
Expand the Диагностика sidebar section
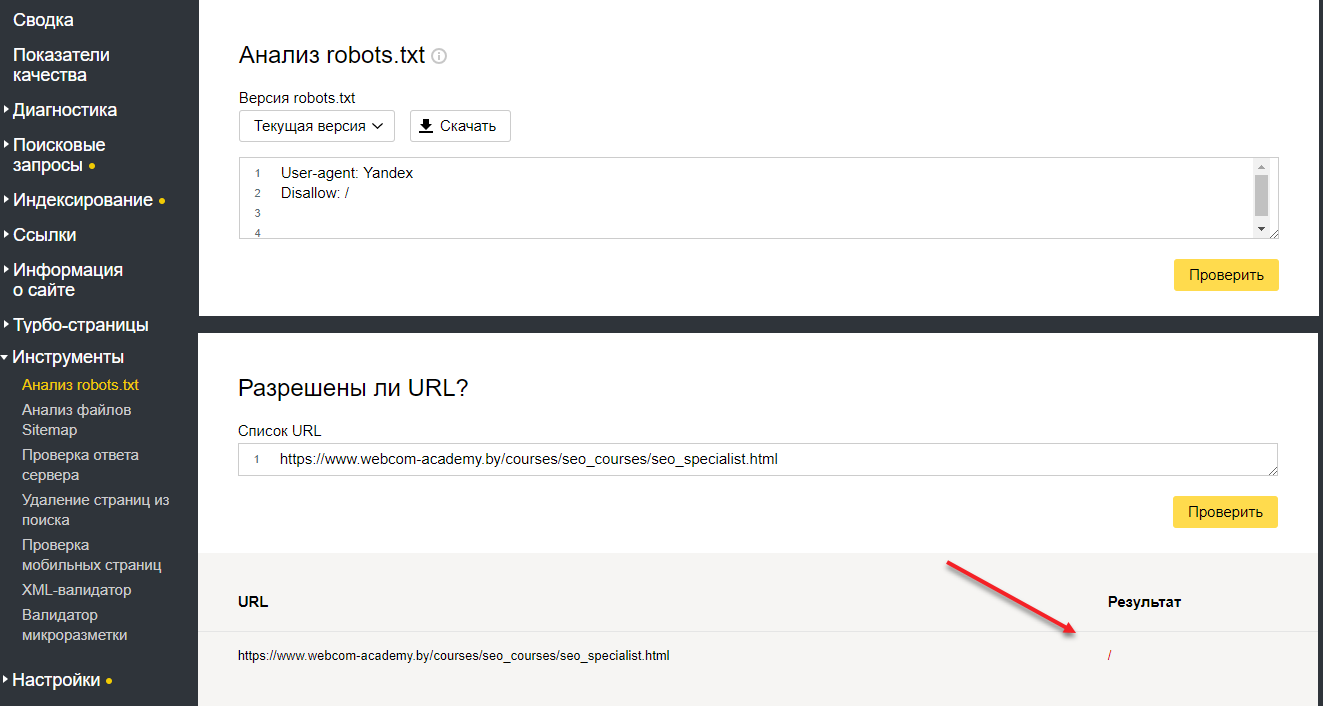click(x=65, y=110)
